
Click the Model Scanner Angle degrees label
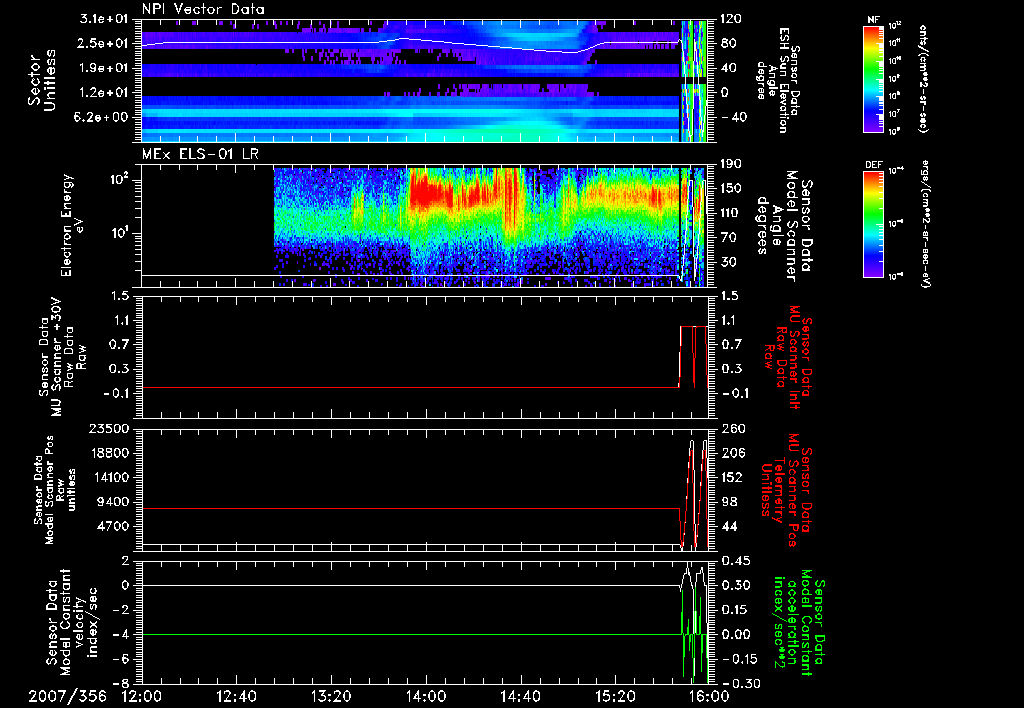tap(786, 225)
